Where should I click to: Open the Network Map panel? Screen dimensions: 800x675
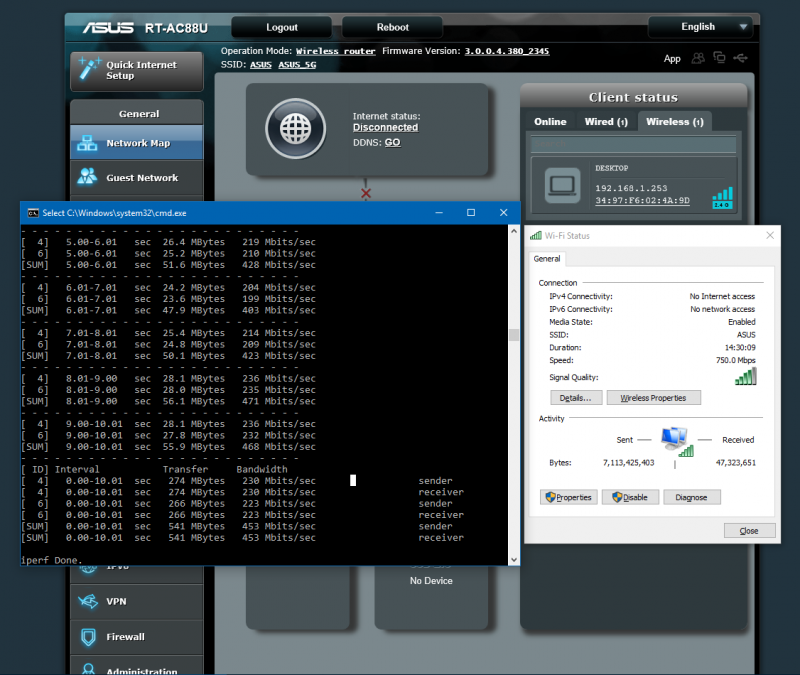(136, 142)
